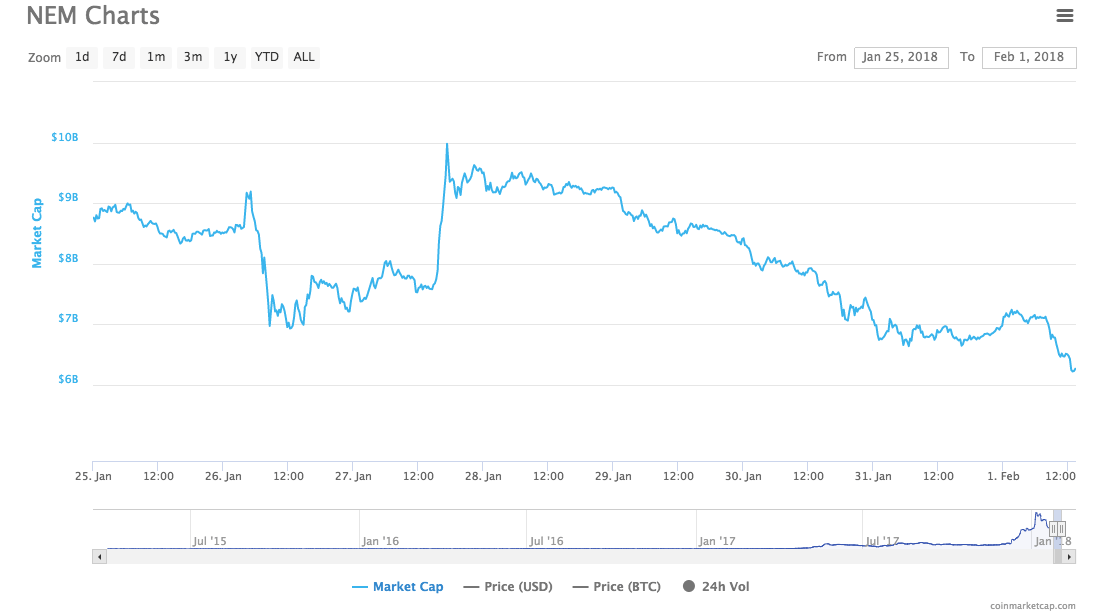1111x614 pixels.
Task: Edit the From date field
Action: point(901,57)
